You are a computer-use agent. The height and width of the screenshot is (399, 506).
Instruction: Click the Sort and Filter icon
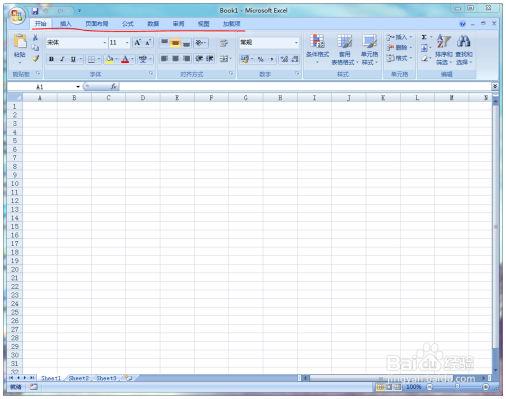[x=444, y=41]
